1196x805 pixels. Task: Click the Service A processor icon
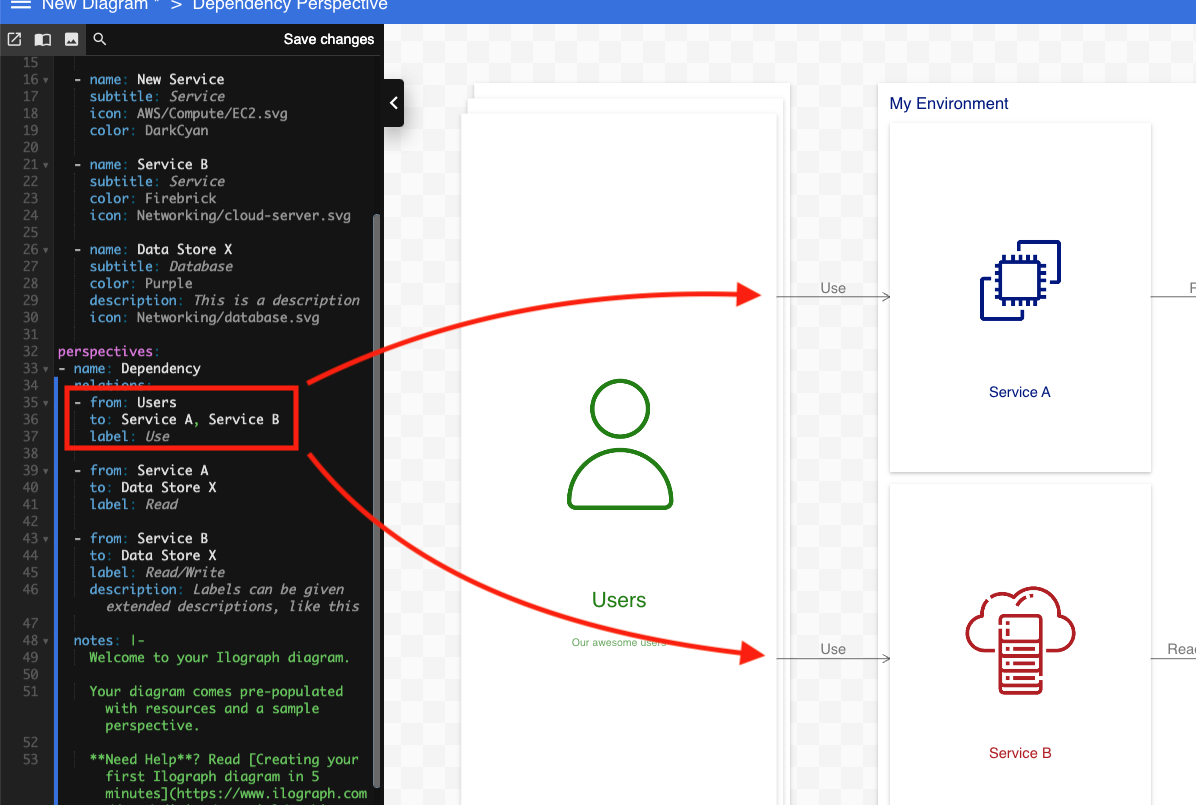click(1020, 280)
